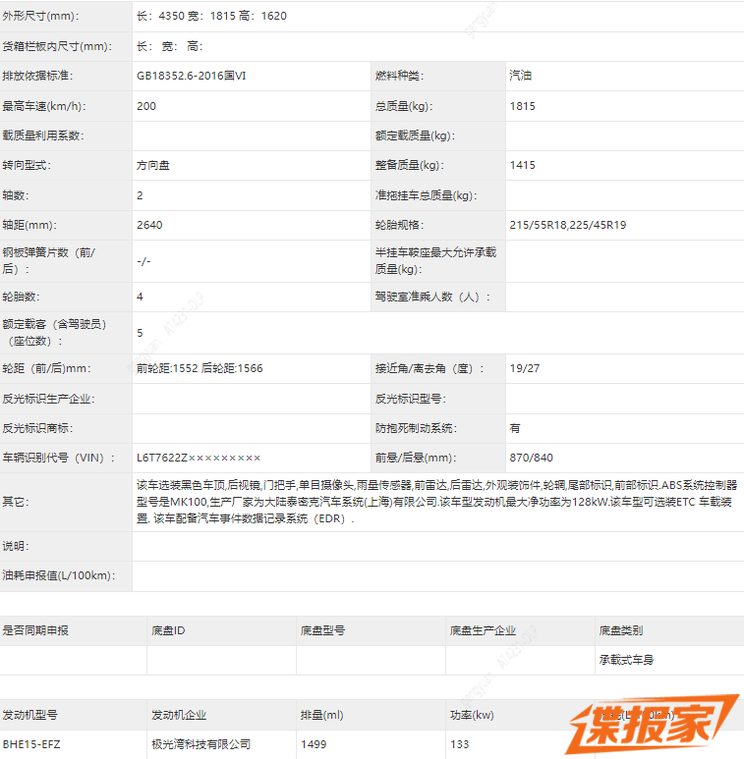744x759 pixels.
Task: Click the 货箱栏板内尺寸(mm) label
Action: pyautogui.click(x=57, y=46)
